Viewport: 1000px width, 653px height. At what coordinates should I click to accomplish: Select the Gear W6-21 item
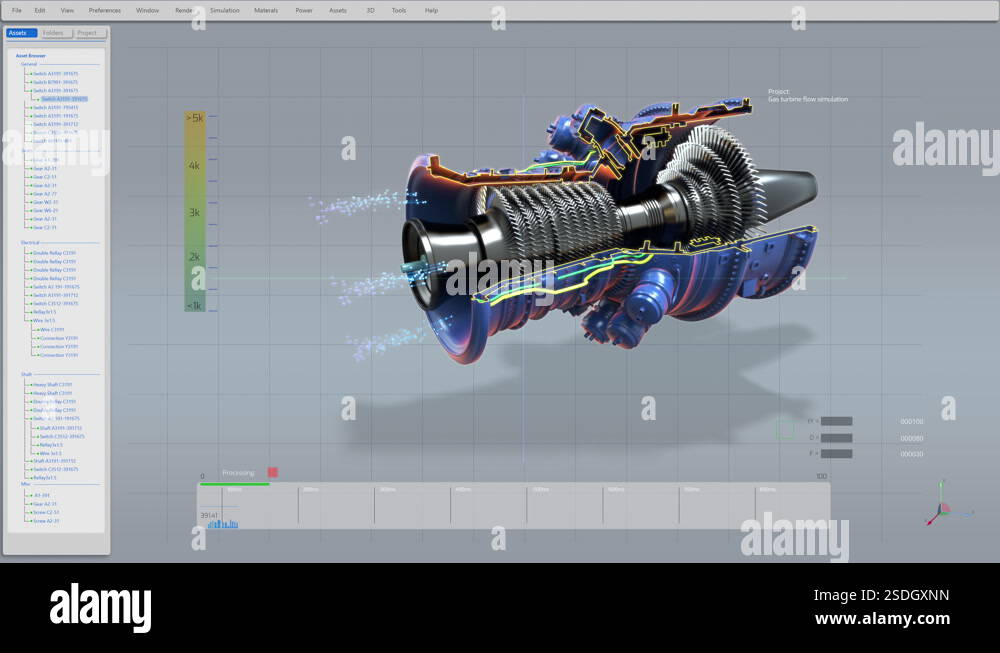[x=45, y=210]
